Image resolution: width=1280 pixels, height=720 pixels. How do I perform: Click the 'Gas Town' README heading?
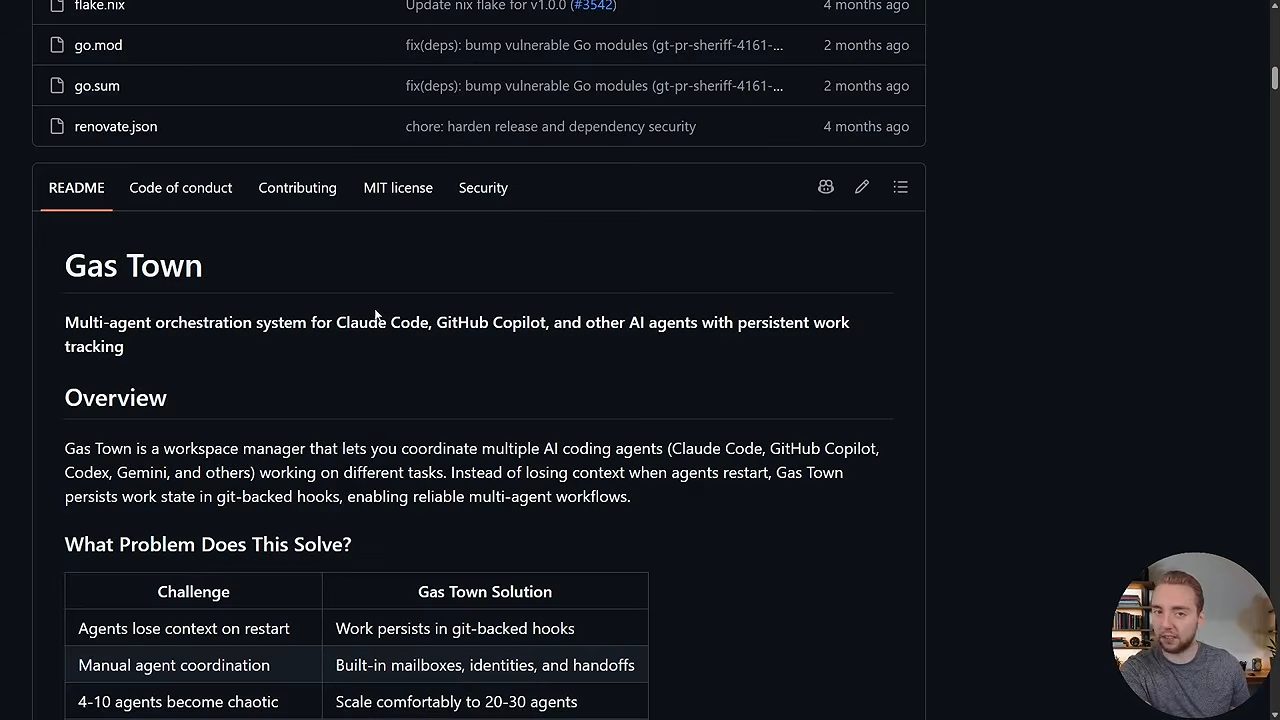pos(134,265)
